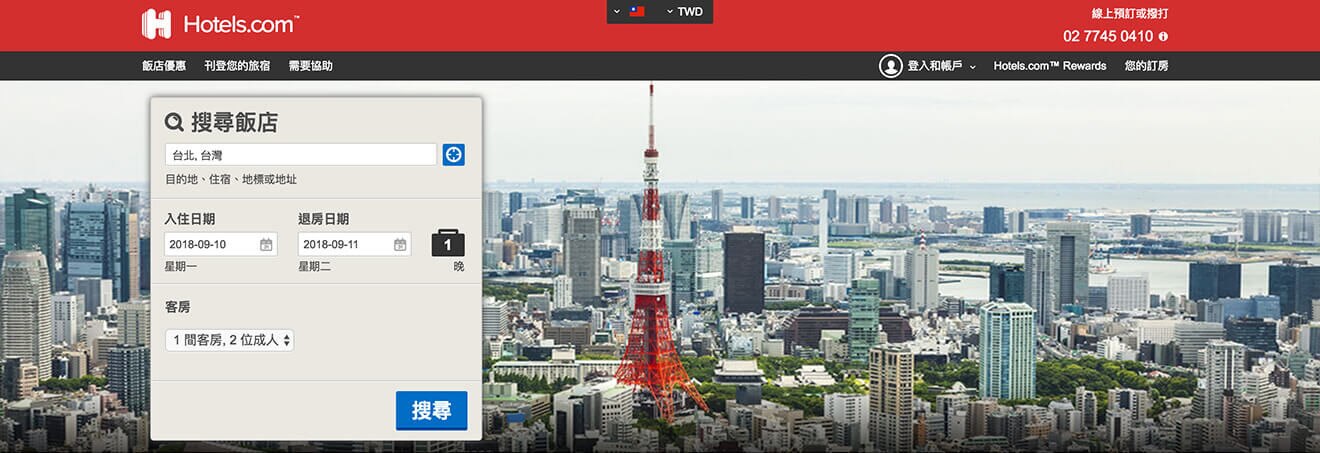Click the 客房 label
Image resolution: width=1320 pixels, height=453 pixels.
177,308
